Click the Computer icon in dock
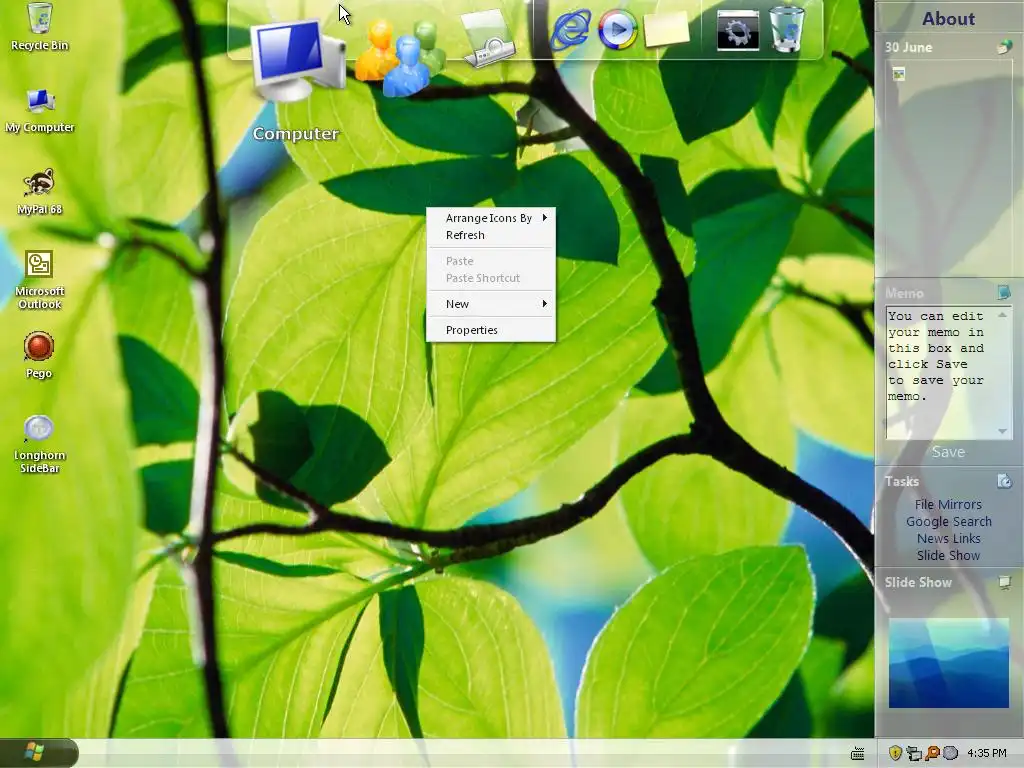The width and height of the screenshot is (1024, 768). [298, 60]
